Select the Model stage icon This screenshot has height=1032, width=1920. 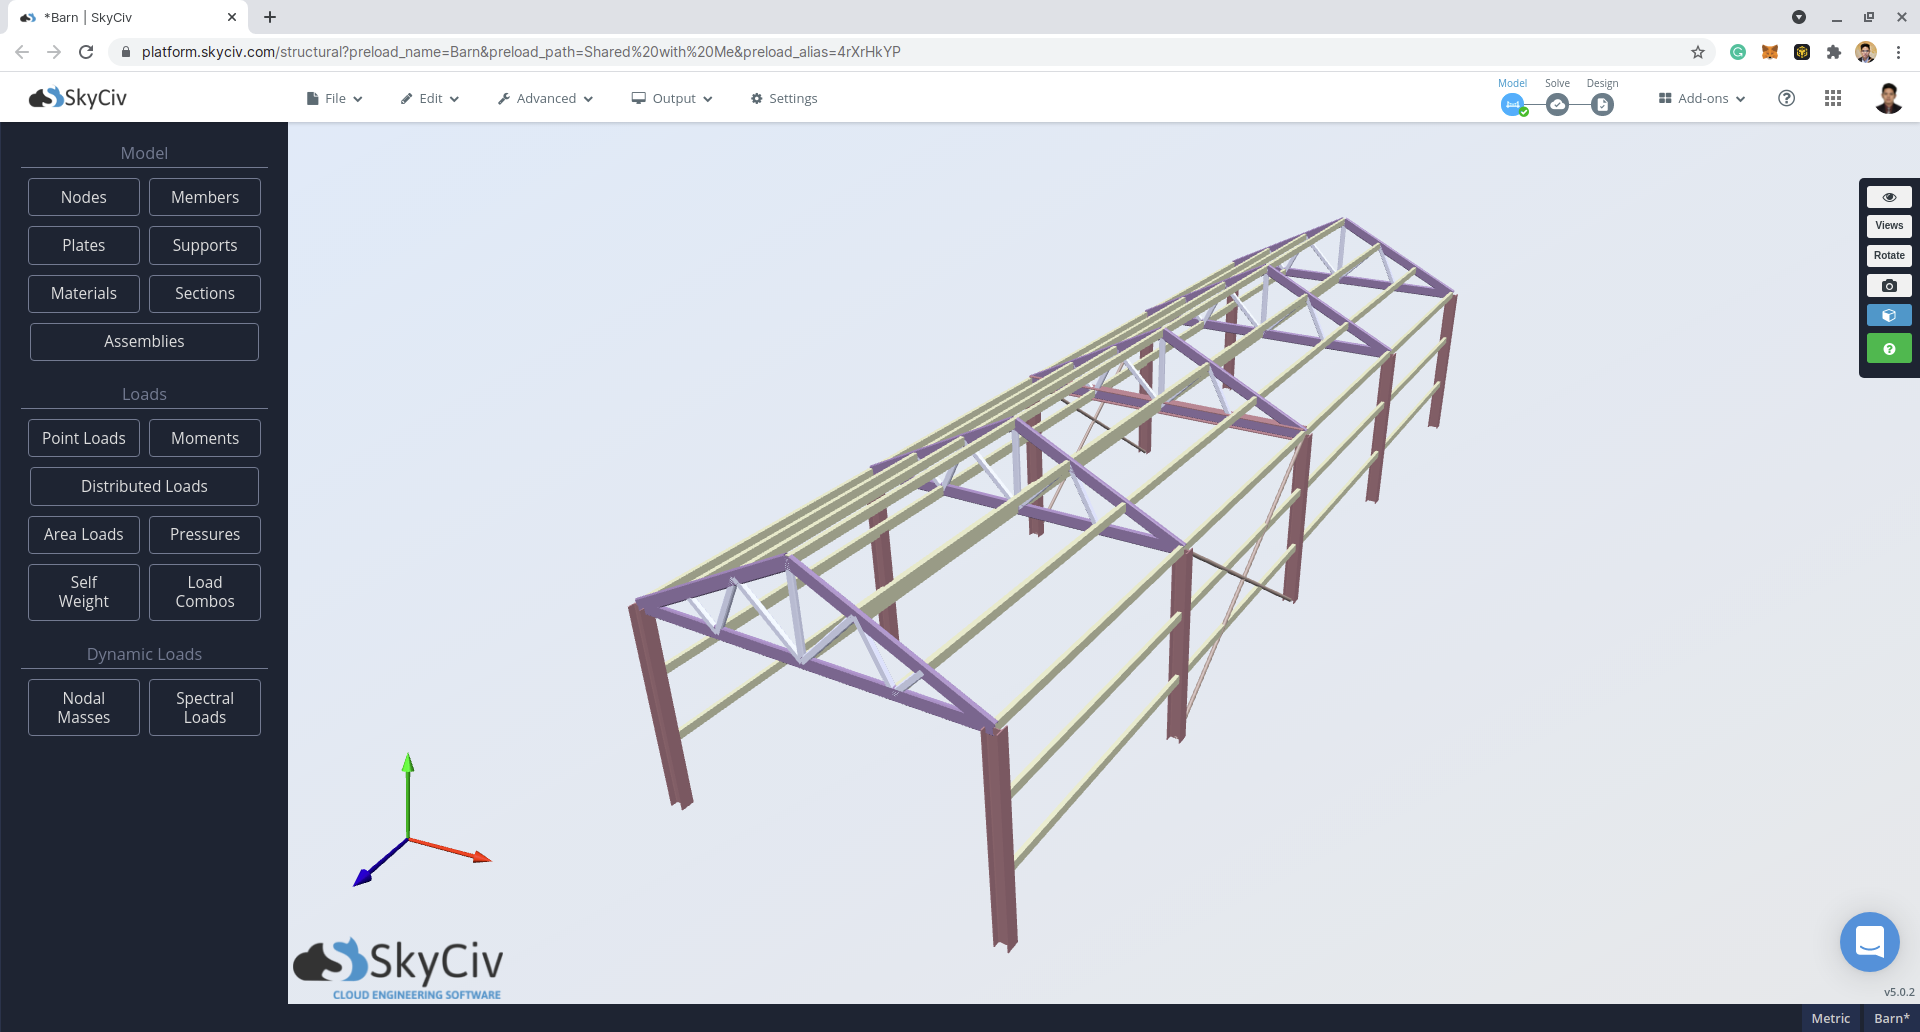[x=1512, y=103]
